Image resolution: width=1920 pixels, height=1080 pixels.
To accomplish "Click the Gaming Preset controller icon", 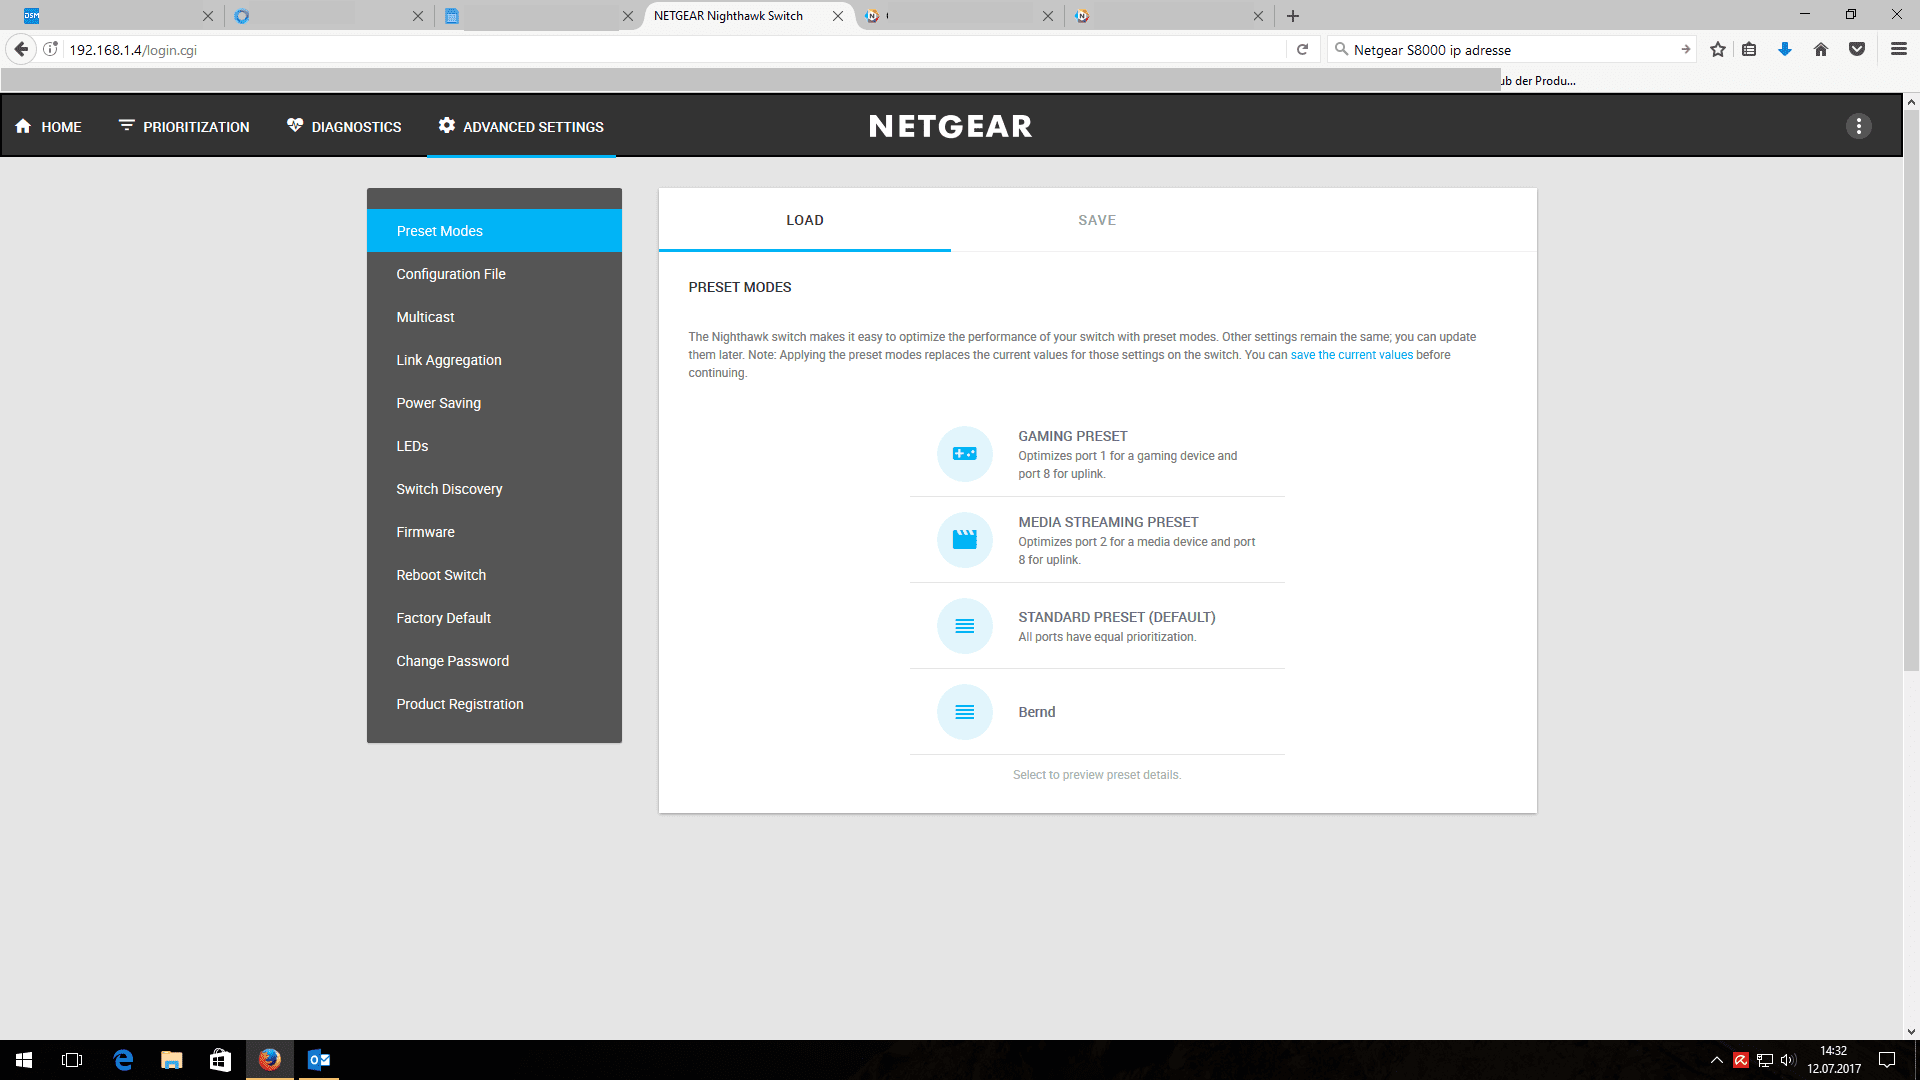I will click(x=964, y=454).
